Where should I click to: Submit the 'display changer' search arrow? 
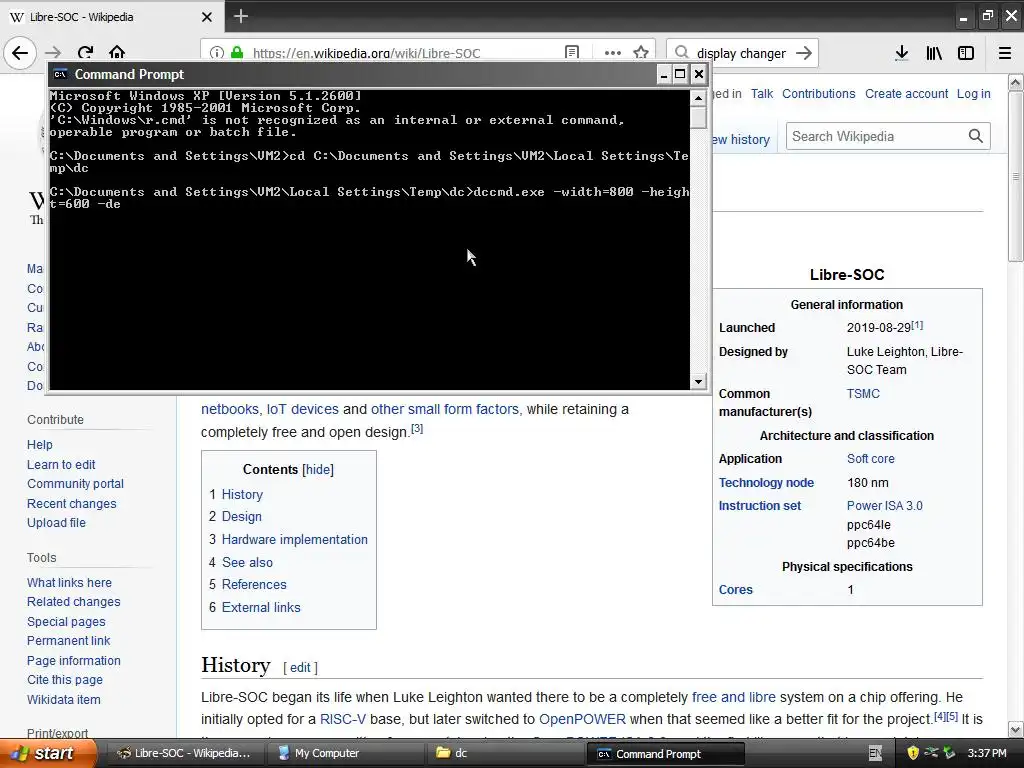tap(804, 53)
